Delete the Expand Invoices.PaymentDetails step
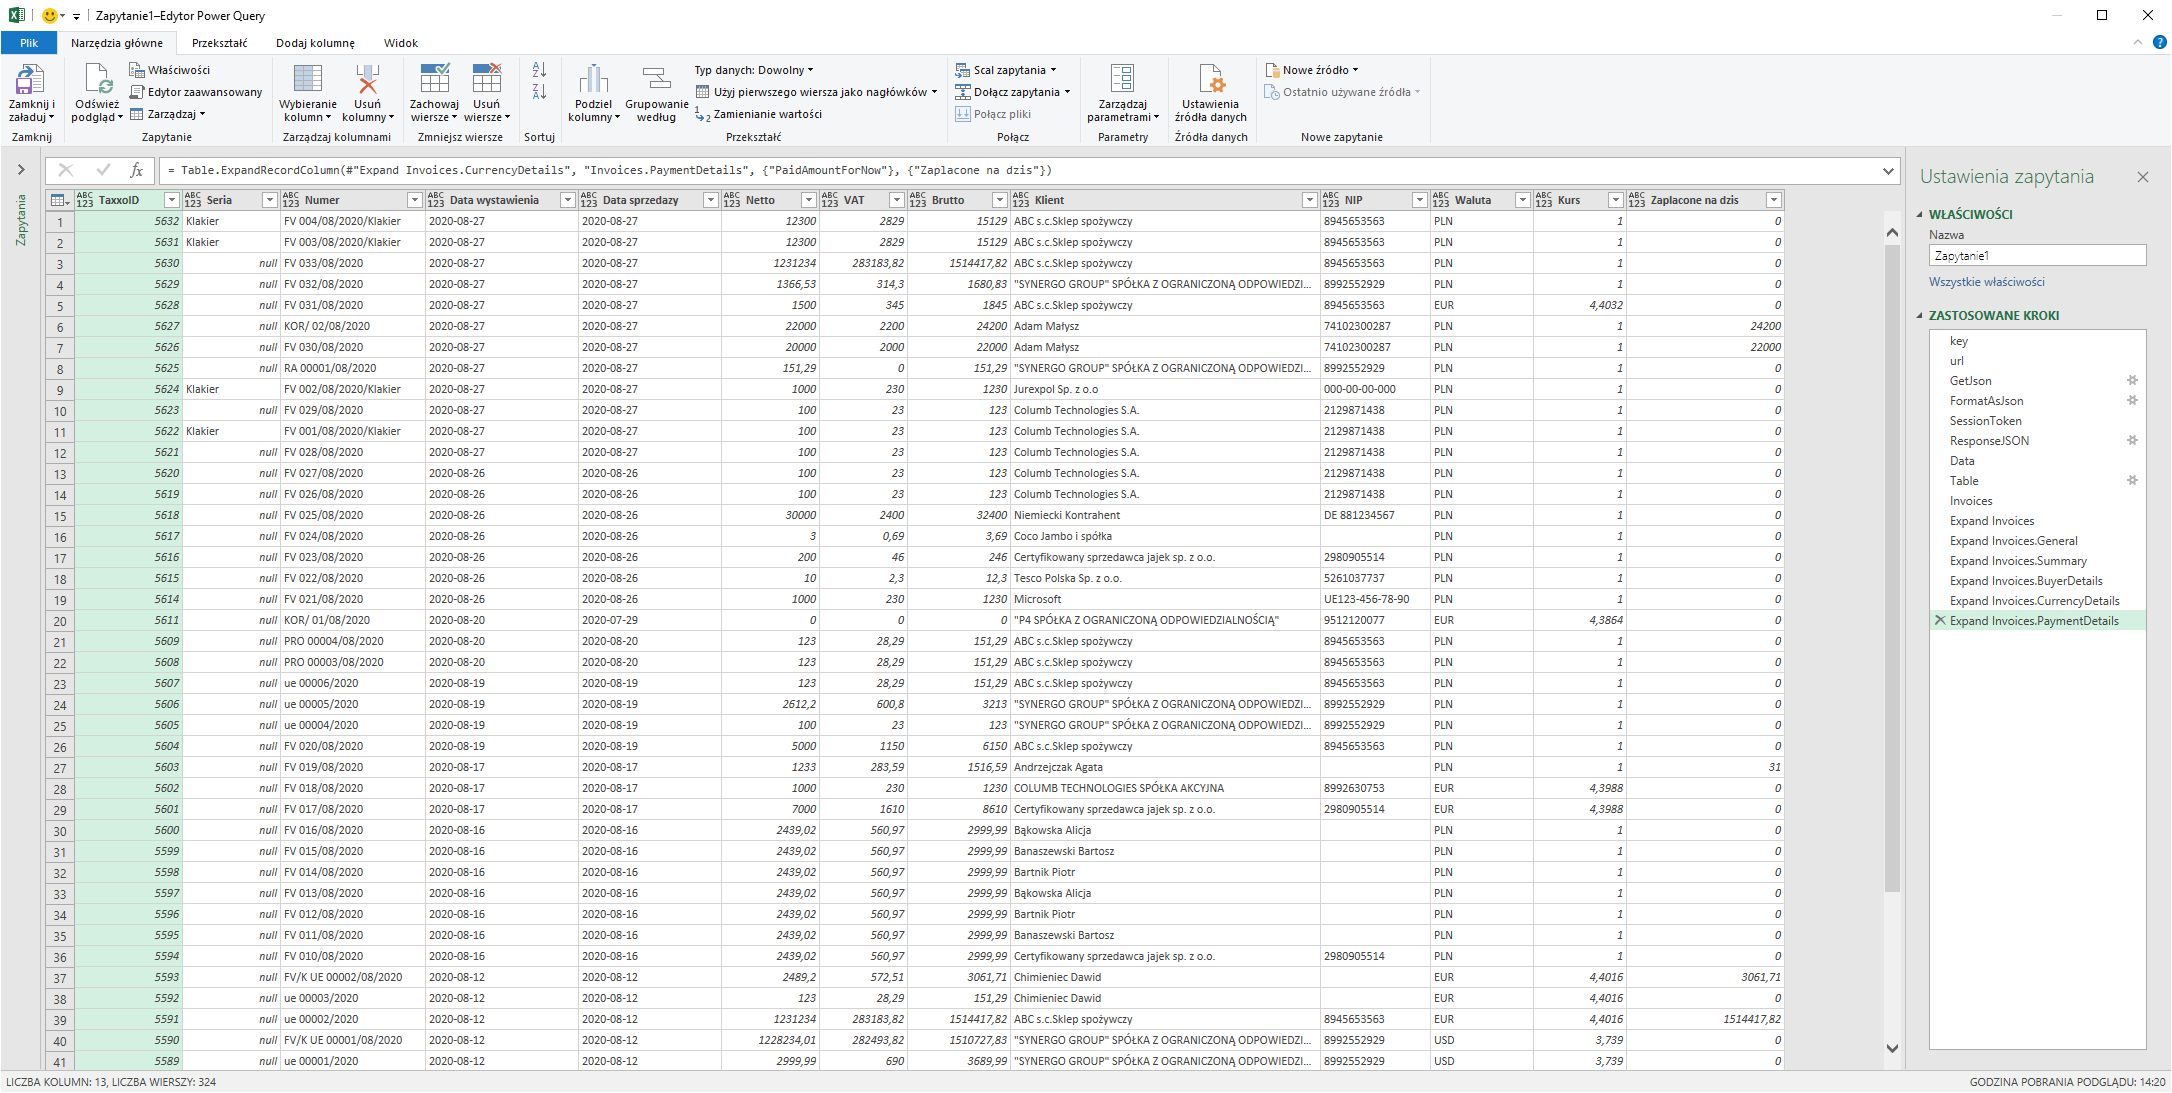Viewport: 2172px width, 1093px height. (1940, 620)
